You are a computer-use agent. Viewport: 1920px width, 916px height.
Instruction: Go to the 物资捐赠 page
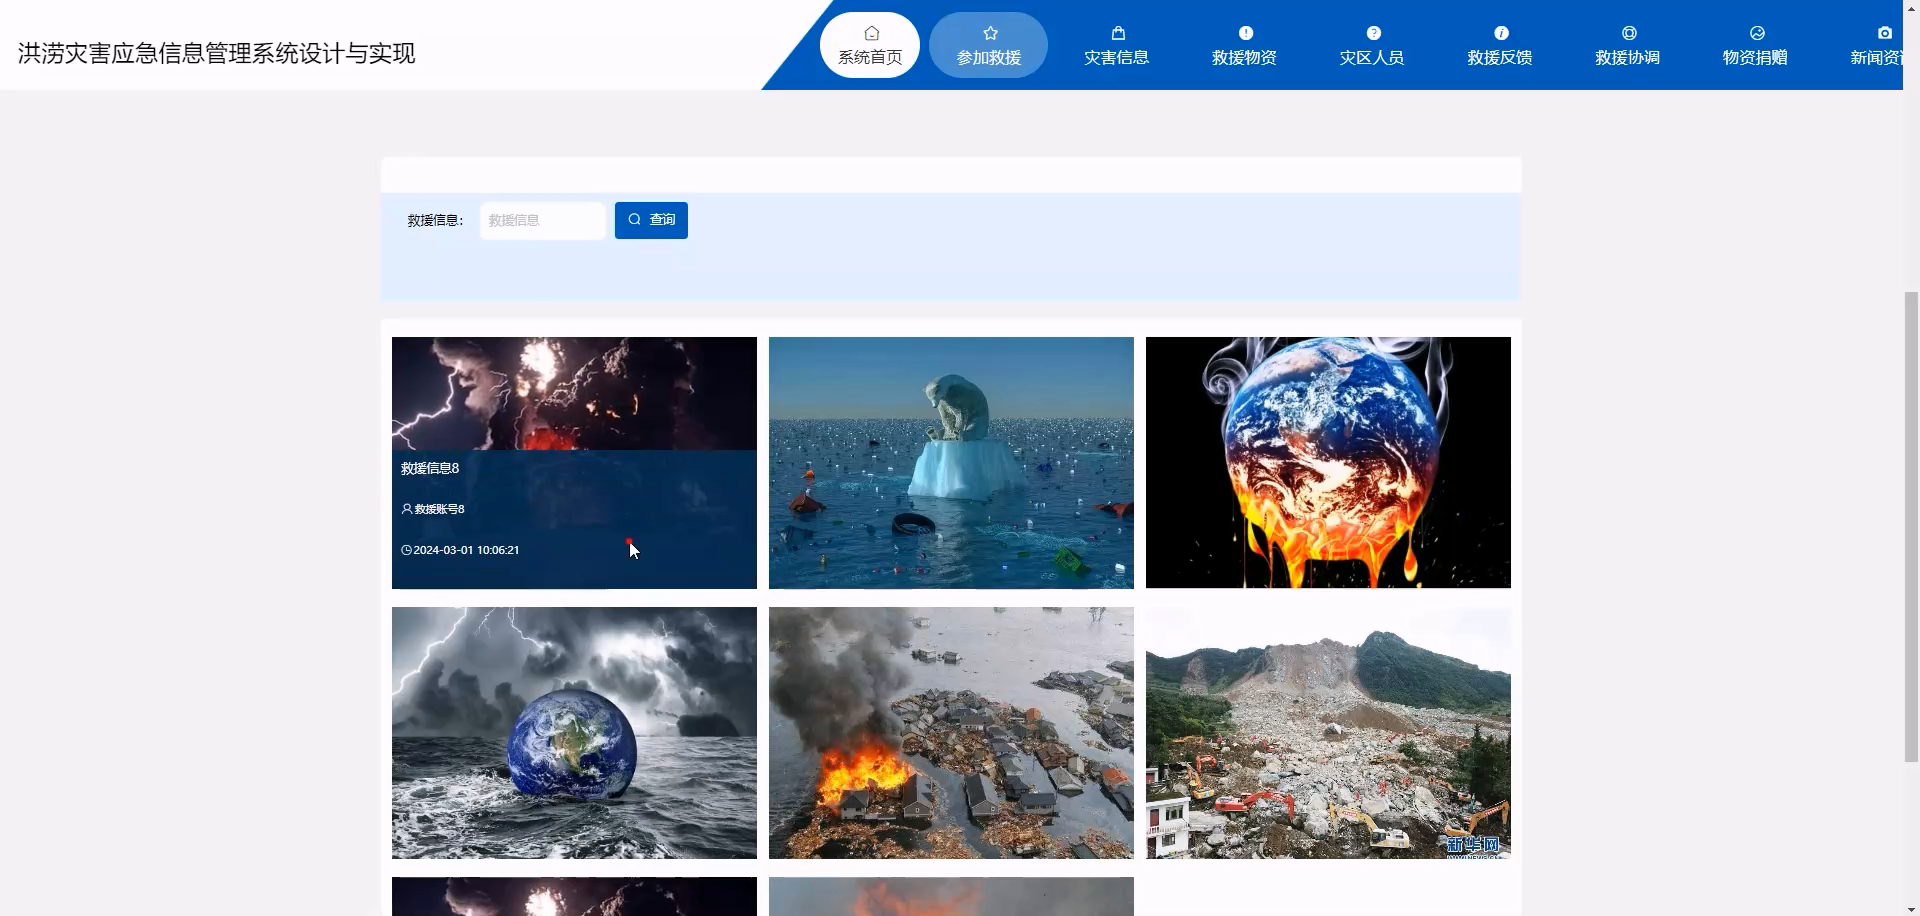[x=1755, y=45]
